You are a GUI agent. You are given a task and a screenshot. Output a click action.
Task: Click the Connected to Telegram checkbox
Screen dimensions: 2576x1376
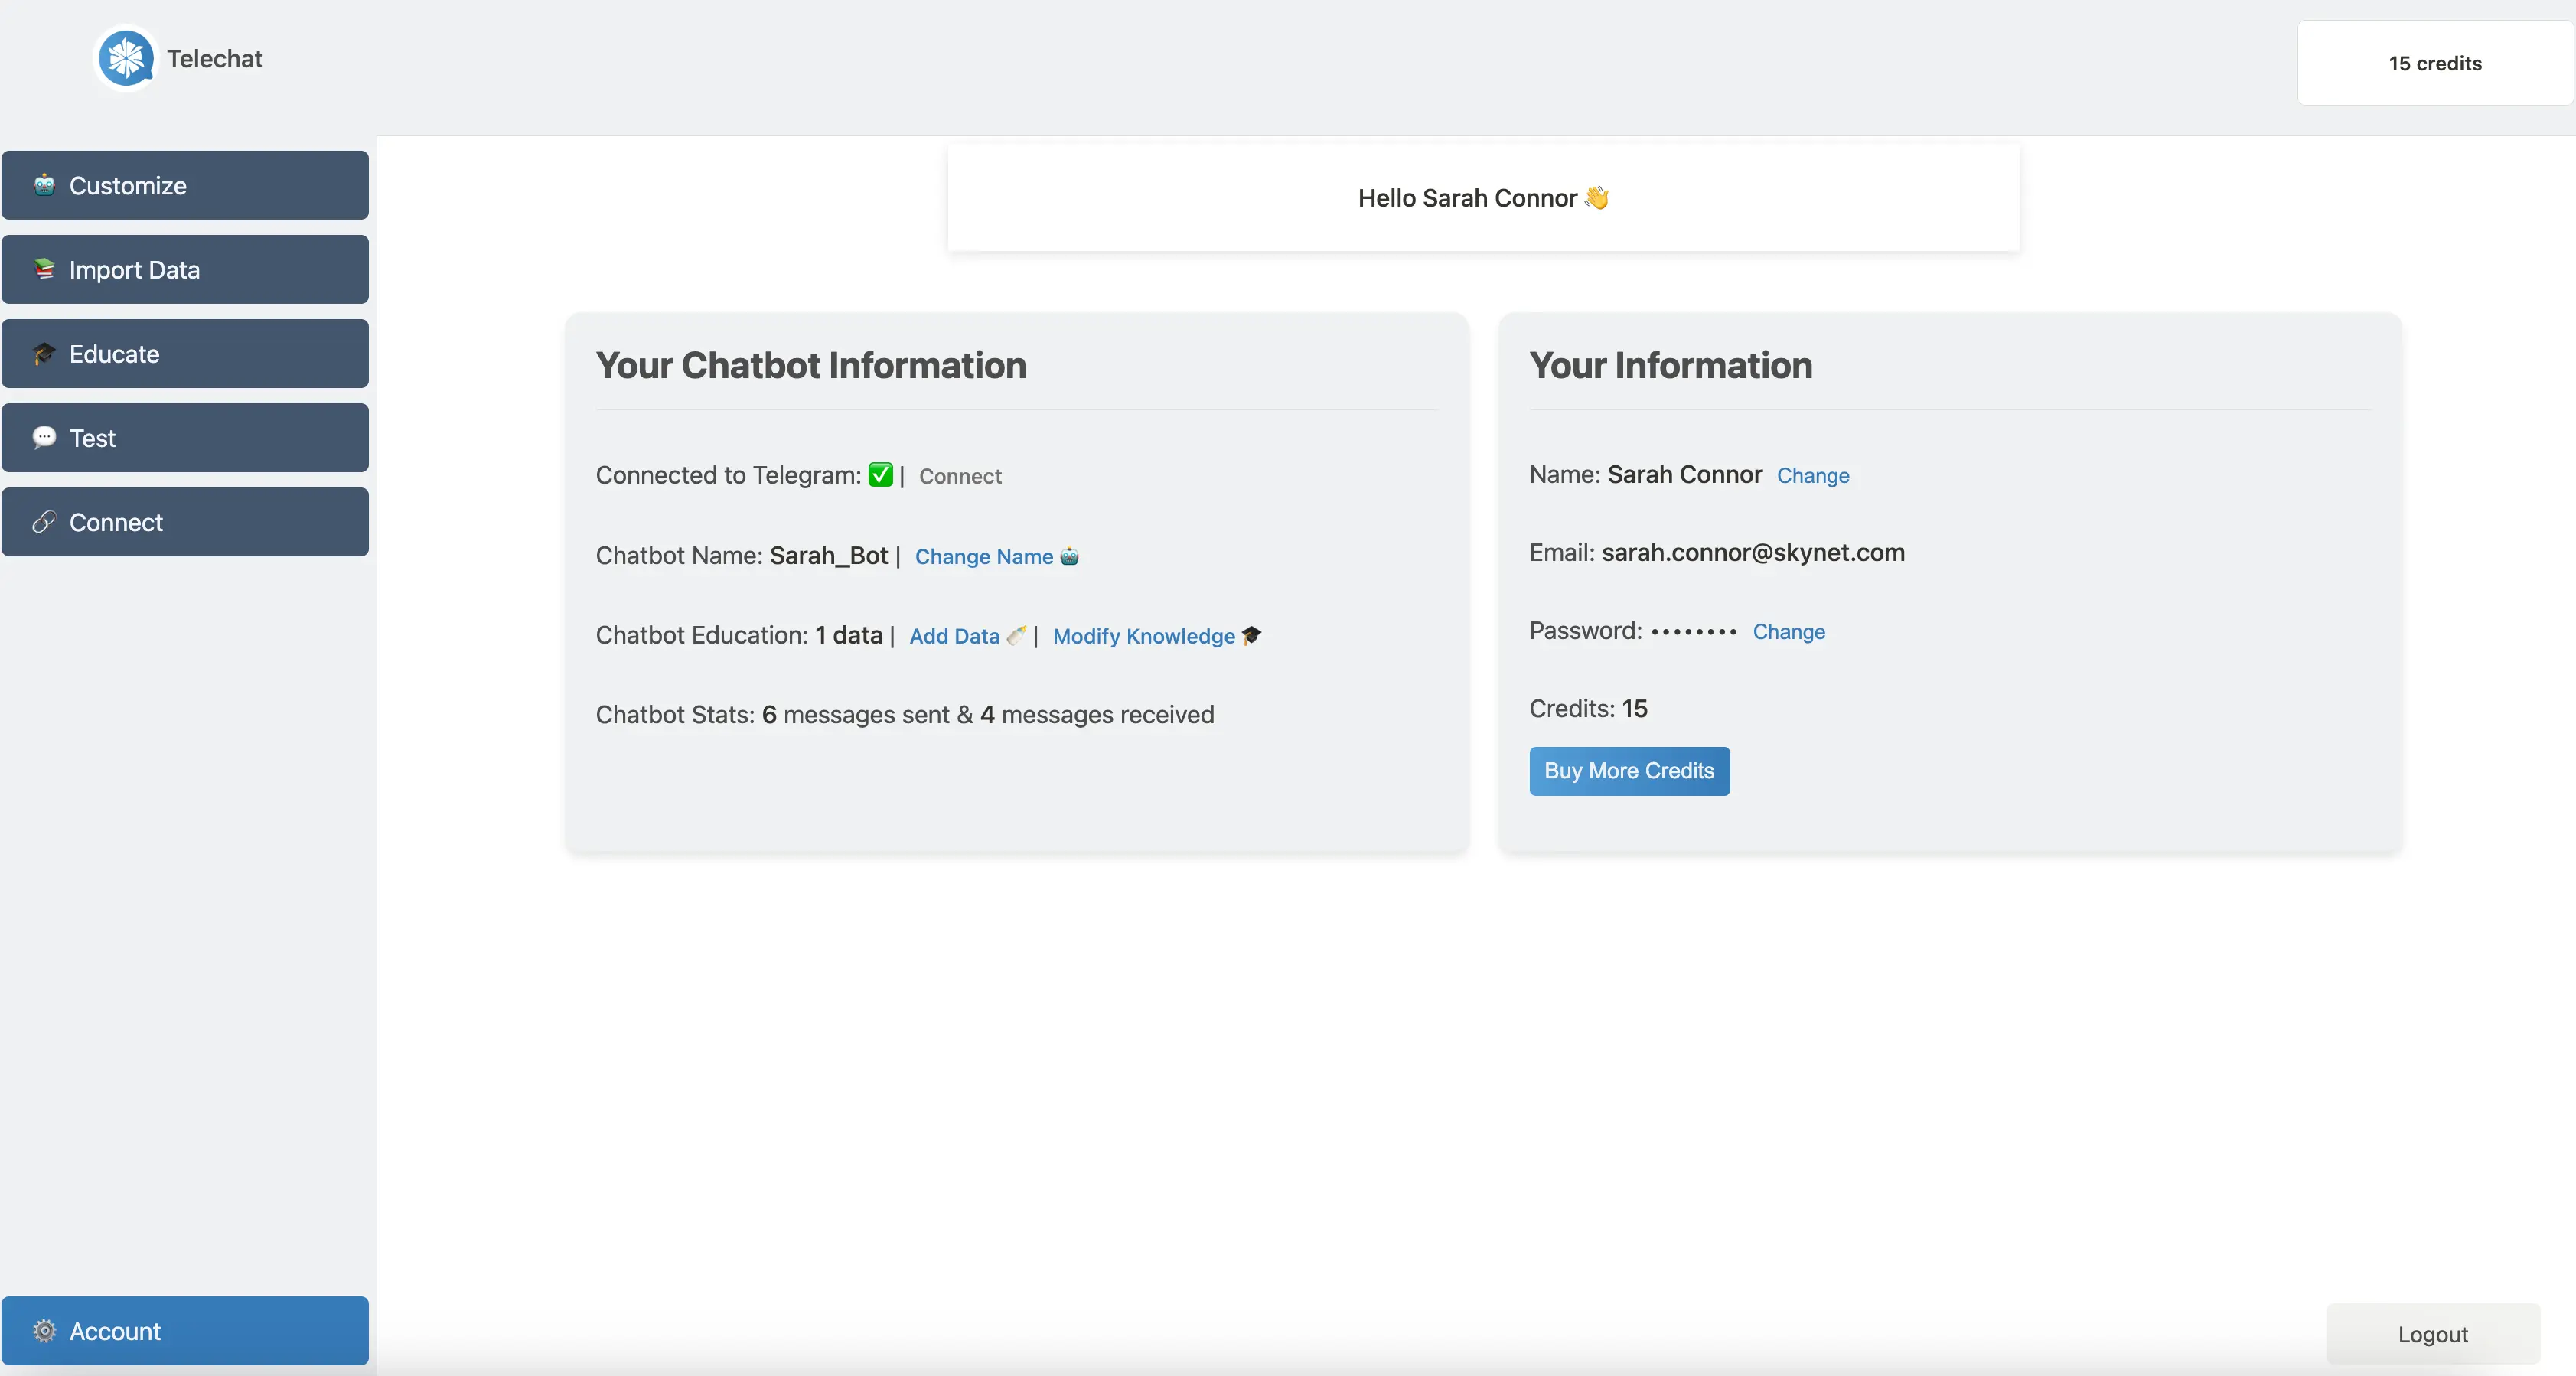click(x=881, y=474)
